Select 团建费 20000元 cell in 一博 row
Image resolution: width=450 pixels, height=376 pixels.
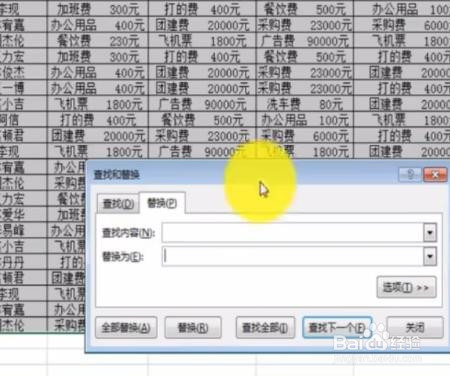(x=202, y=88)
